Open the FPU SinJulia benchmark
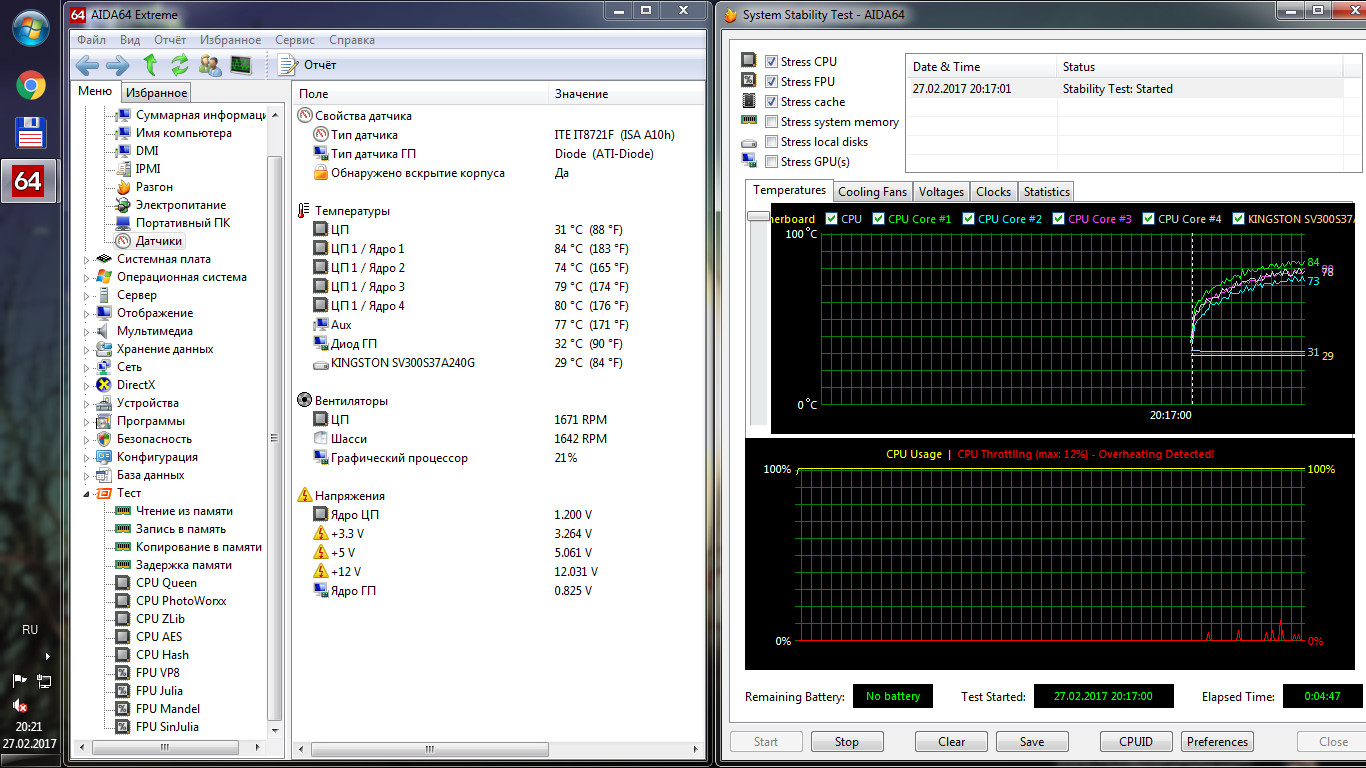 pyautogui.click(x=167, y=727)
